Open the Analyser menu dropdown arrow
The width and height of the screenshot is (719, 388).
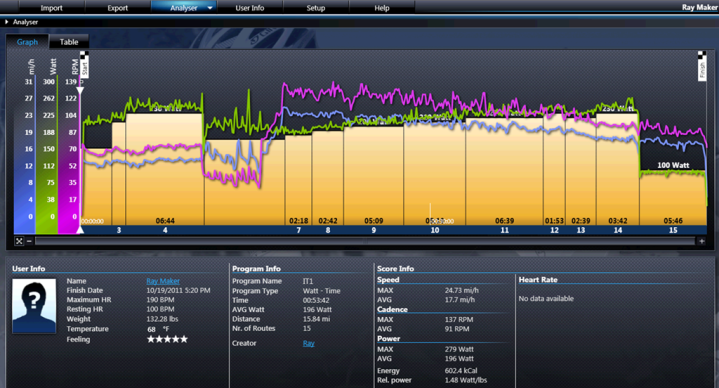pyautogui.click(x=210, y=8)
